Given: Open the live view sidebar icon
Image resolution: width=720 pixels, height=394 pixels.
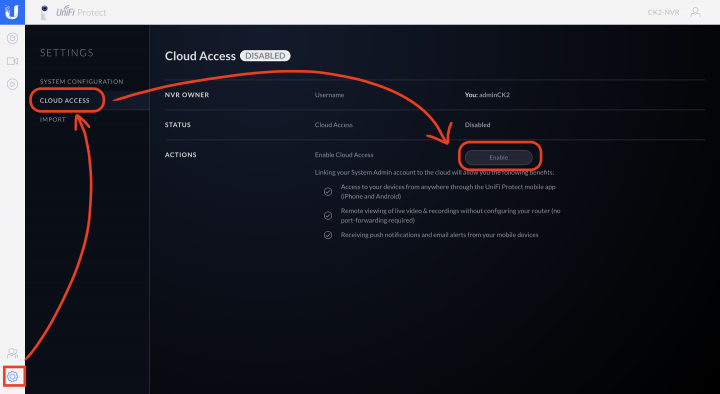Looking at the screenshot, I should pyautogui.click(x=12, y=38).
